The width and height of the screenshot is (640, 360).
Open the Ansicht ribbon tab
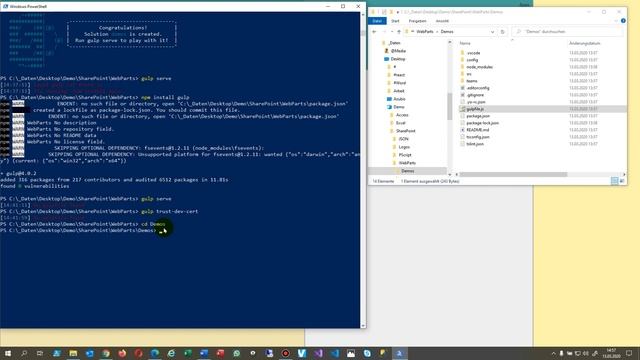(x=442, y=21)
